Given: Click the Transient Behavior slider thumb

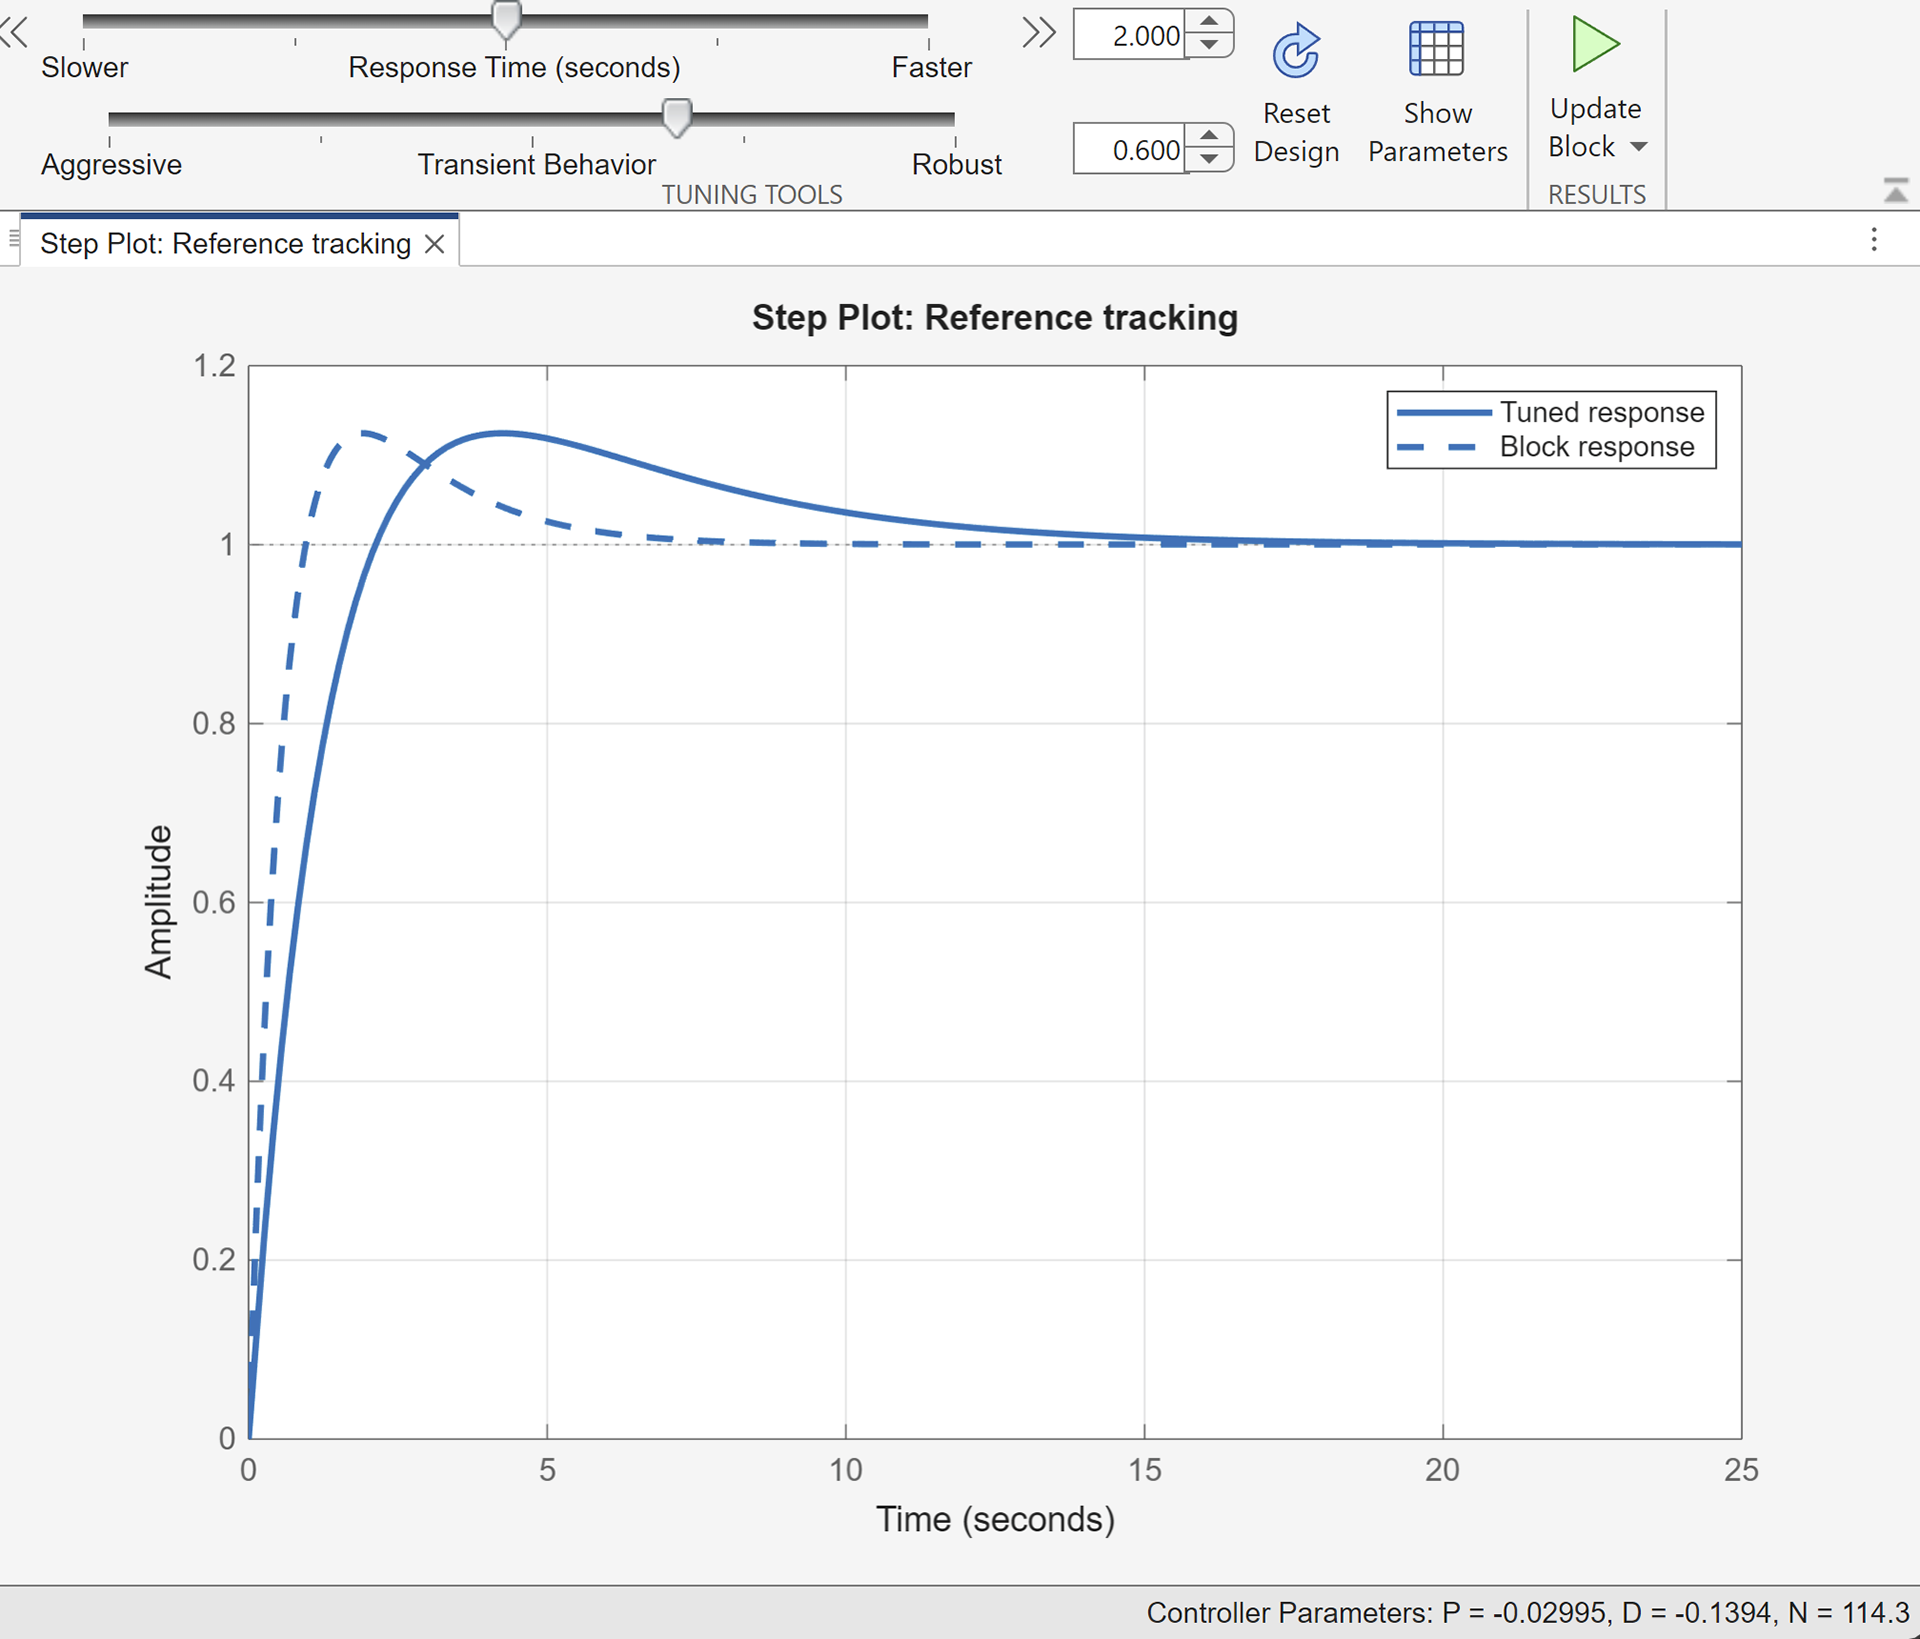Looking at the screenshot, I should point(677,117).
